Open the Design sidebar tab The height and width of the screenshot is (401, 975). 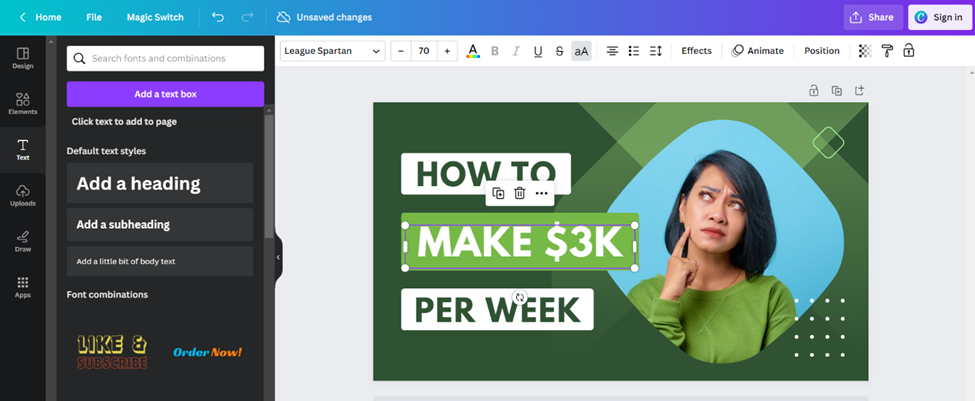pyautogui.click(x=22, y=58)
